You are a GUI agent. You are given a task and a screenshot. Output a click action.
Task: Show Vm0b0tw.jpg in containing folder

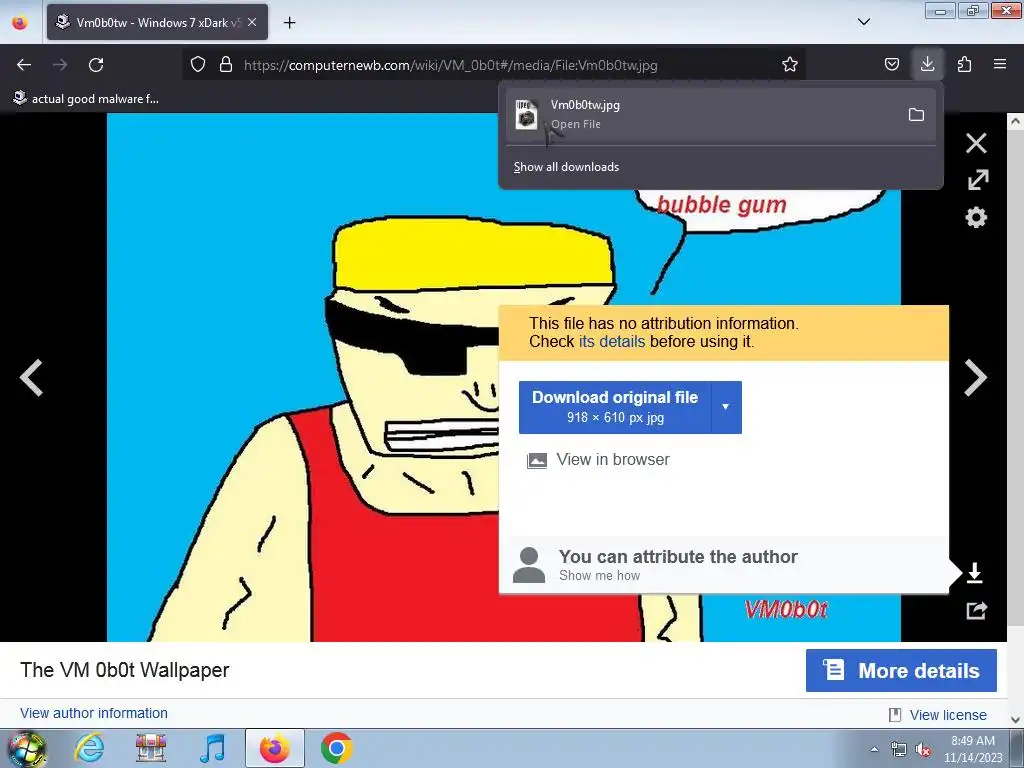[x=916, y=115]
